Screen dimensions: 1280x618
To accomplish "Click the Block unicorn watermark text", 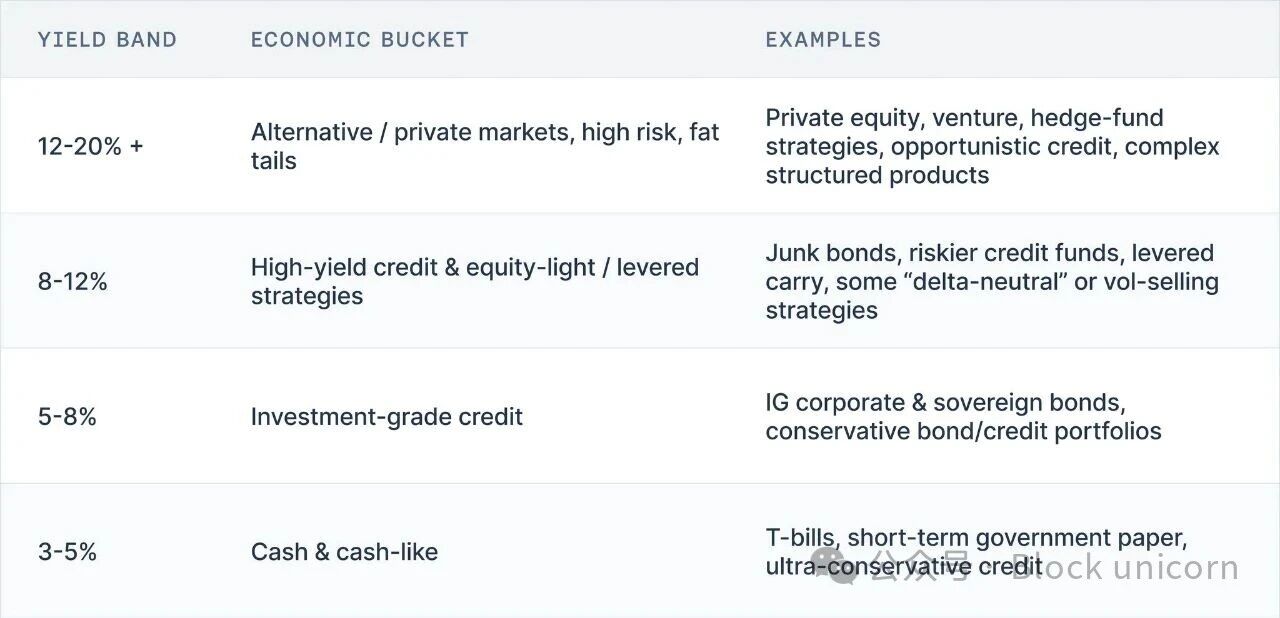I will coord(1124,568).
